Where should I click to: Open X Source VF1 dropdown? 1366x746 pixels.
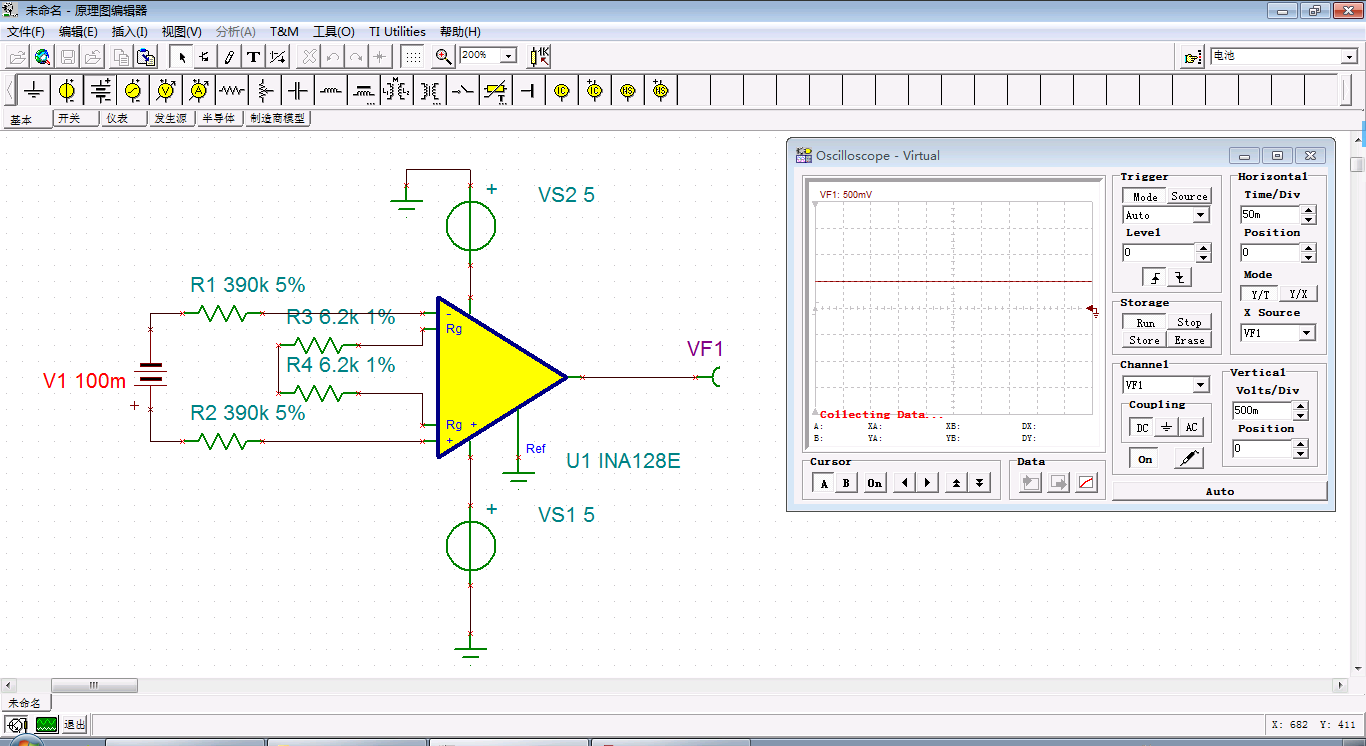tap(1306, 333)
